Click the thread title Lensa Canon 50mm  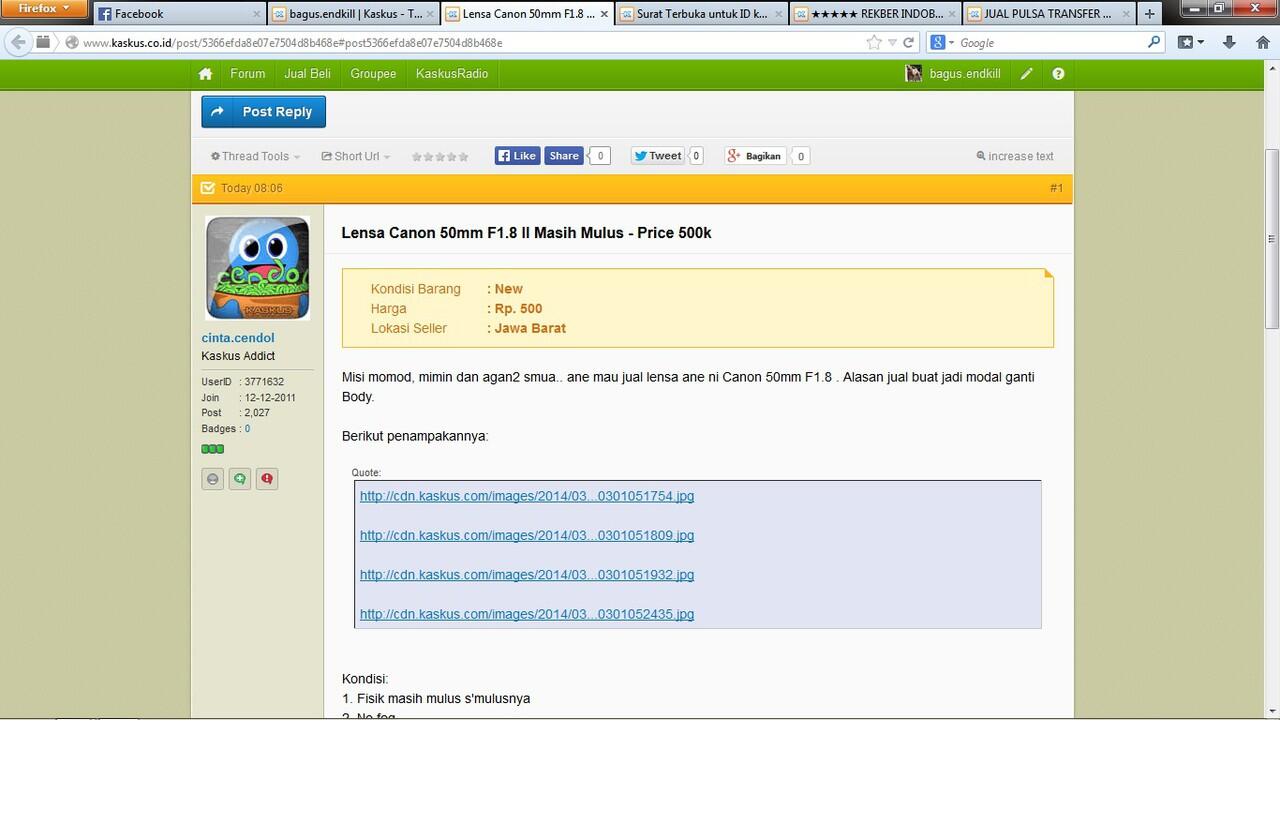(x=526, y=233)
